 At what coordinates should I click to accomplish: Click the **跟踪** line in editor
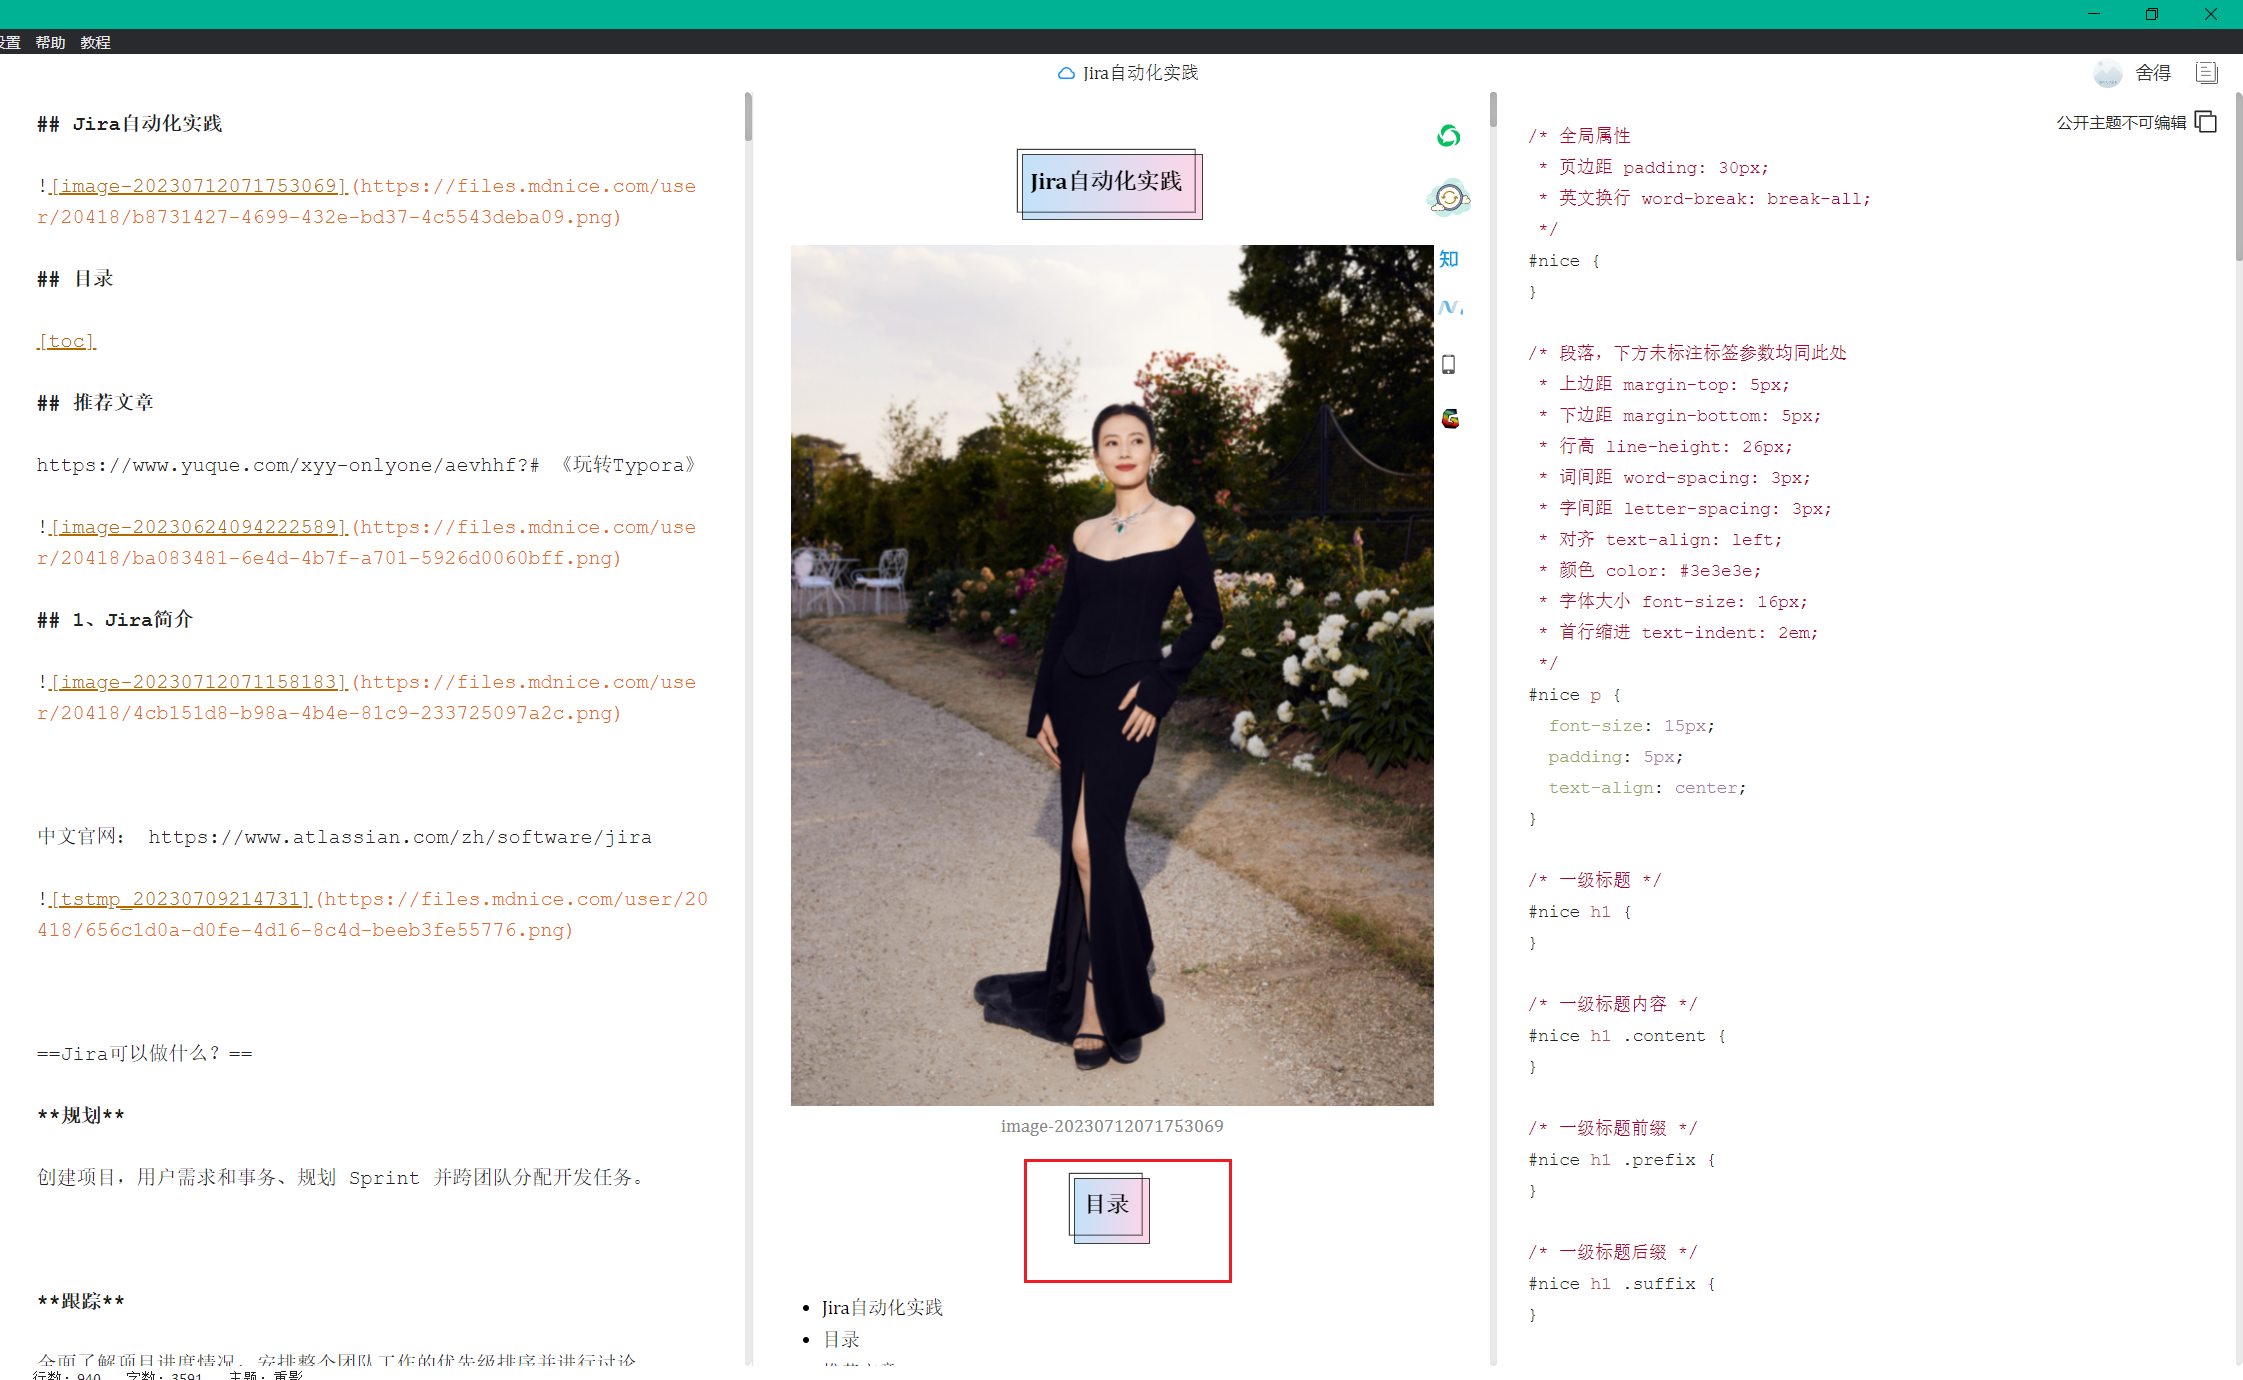click(x=81, y=1302)
